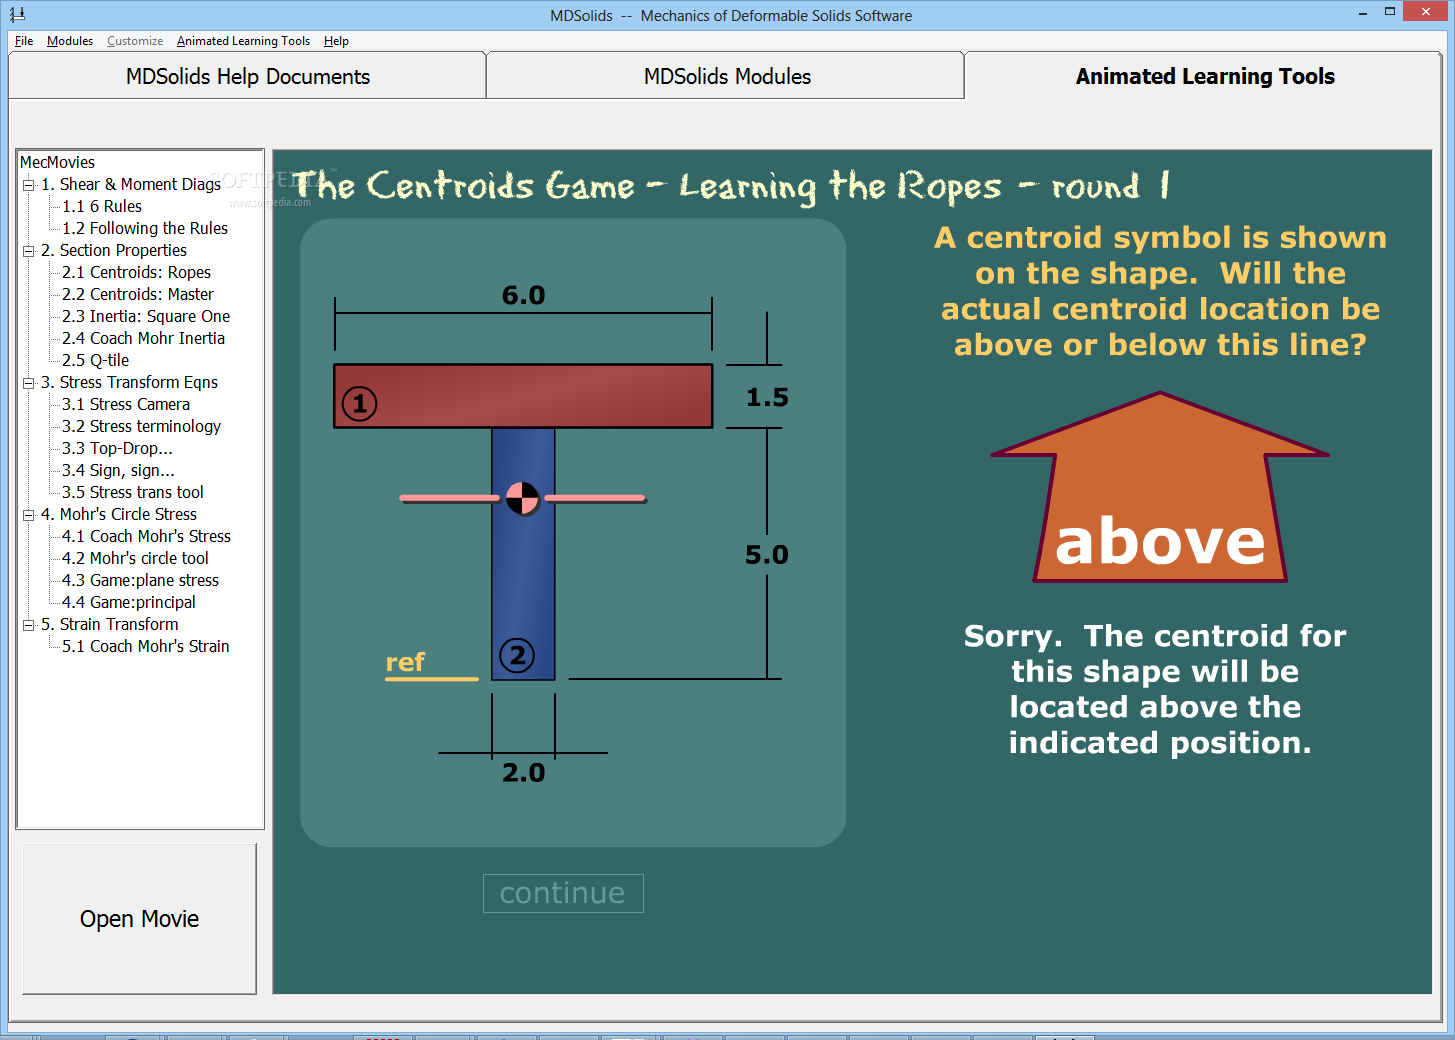Select '2.3 Inertia: Square One'

coord(146,316)
